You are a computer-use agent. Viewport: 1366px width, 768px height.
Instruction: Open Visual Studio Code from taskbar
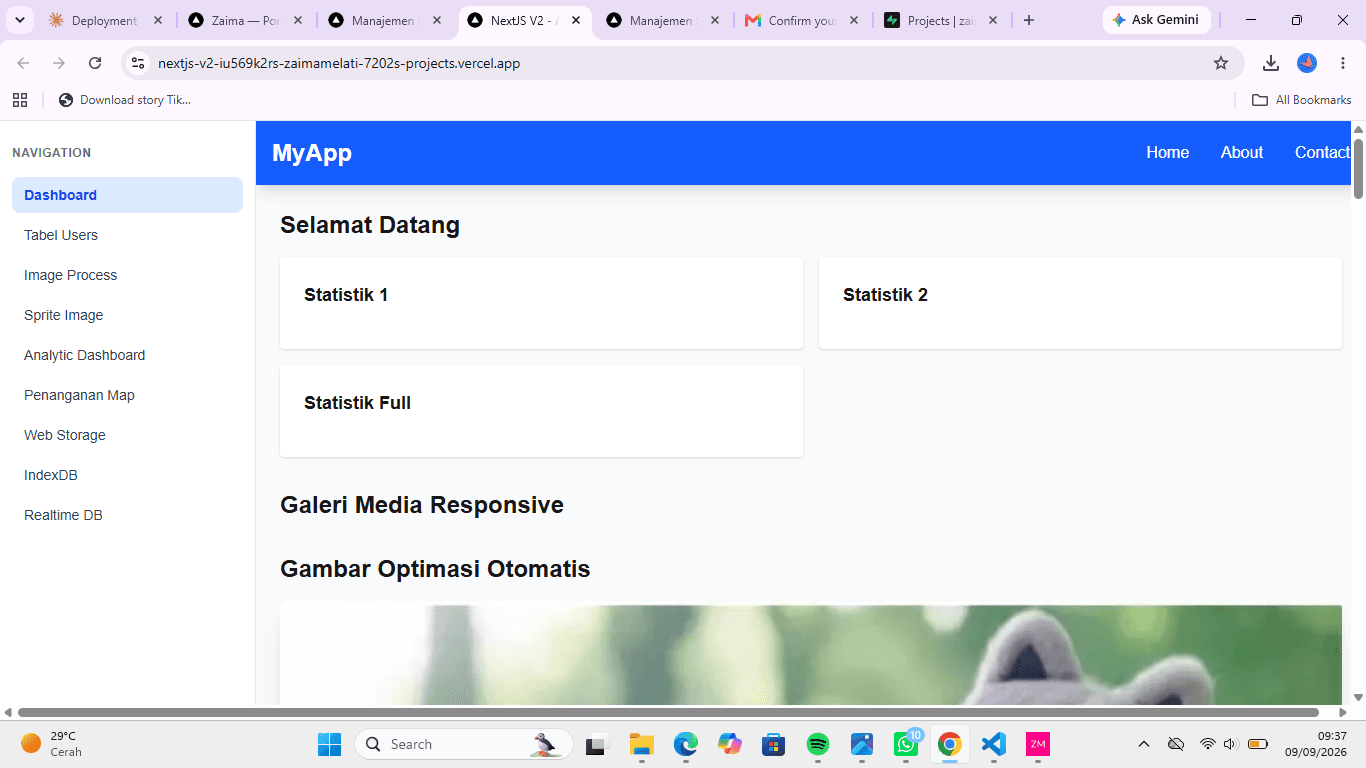pyautogui.click(x=993, y=744)
